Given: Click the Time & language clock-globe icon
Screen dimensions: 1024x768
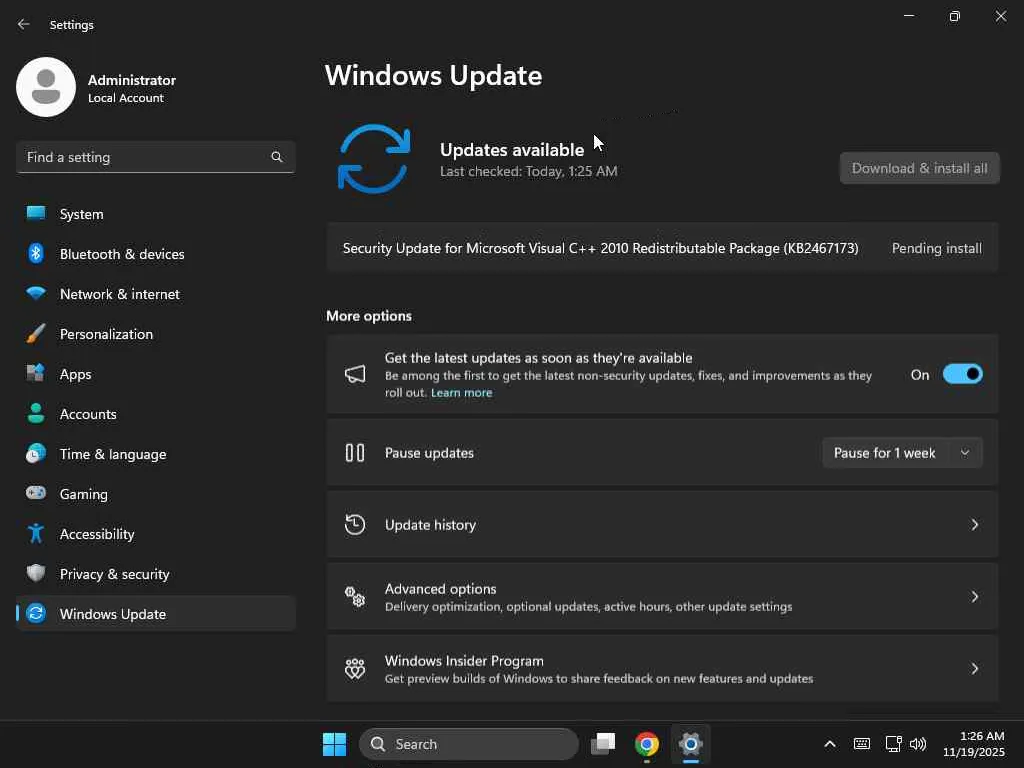Looking at the screenshot, I should coord(36,453).
